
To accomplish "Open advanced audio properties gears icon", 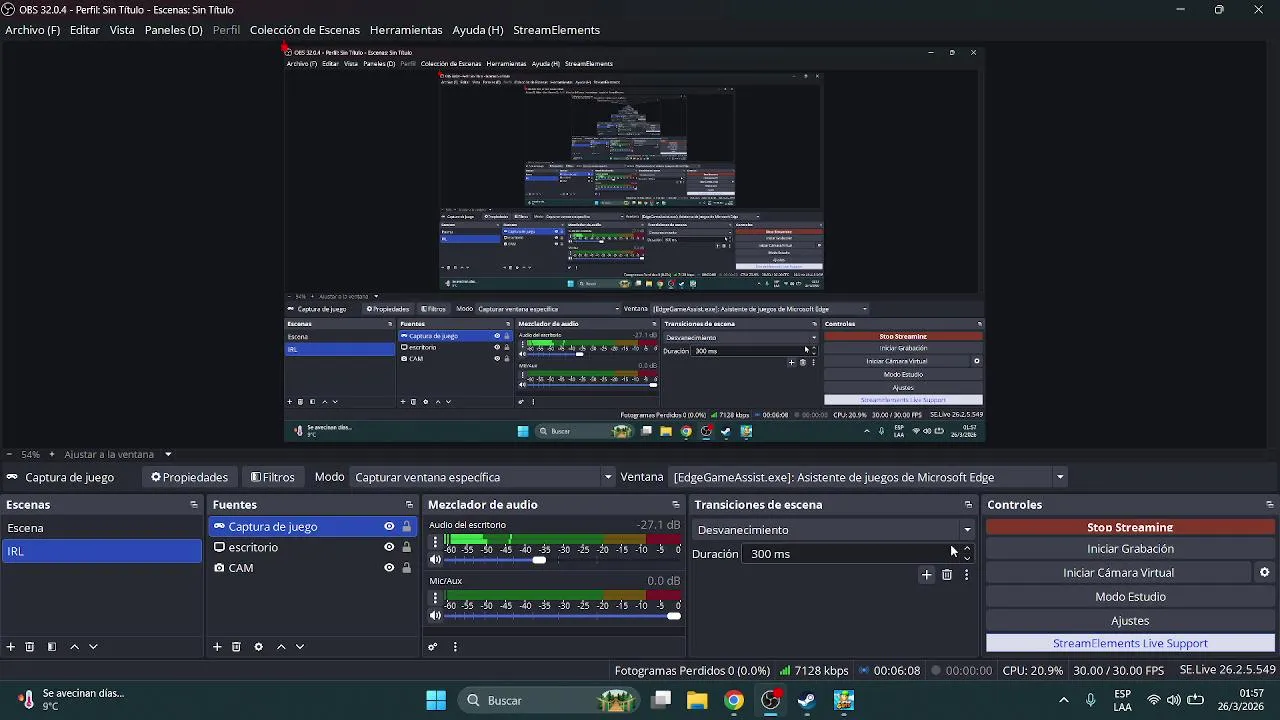I will pyautogui.click(x=433, y=647).
